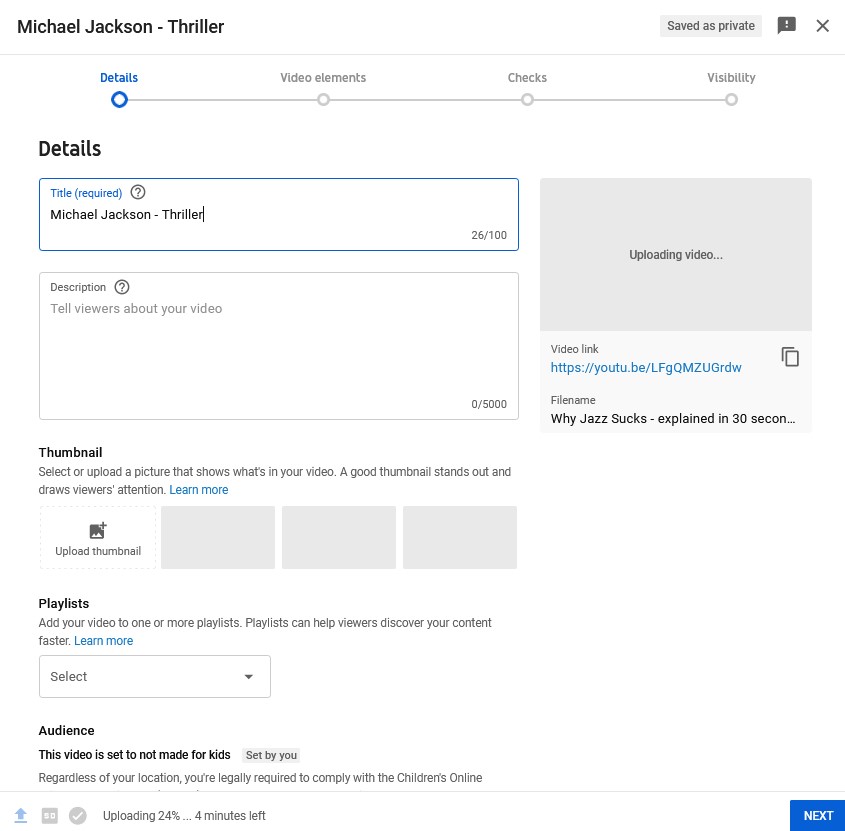Screen dimensions: 845x831
Task: Expand the Playlists Select dropdown
Action: tap(155, 676)
